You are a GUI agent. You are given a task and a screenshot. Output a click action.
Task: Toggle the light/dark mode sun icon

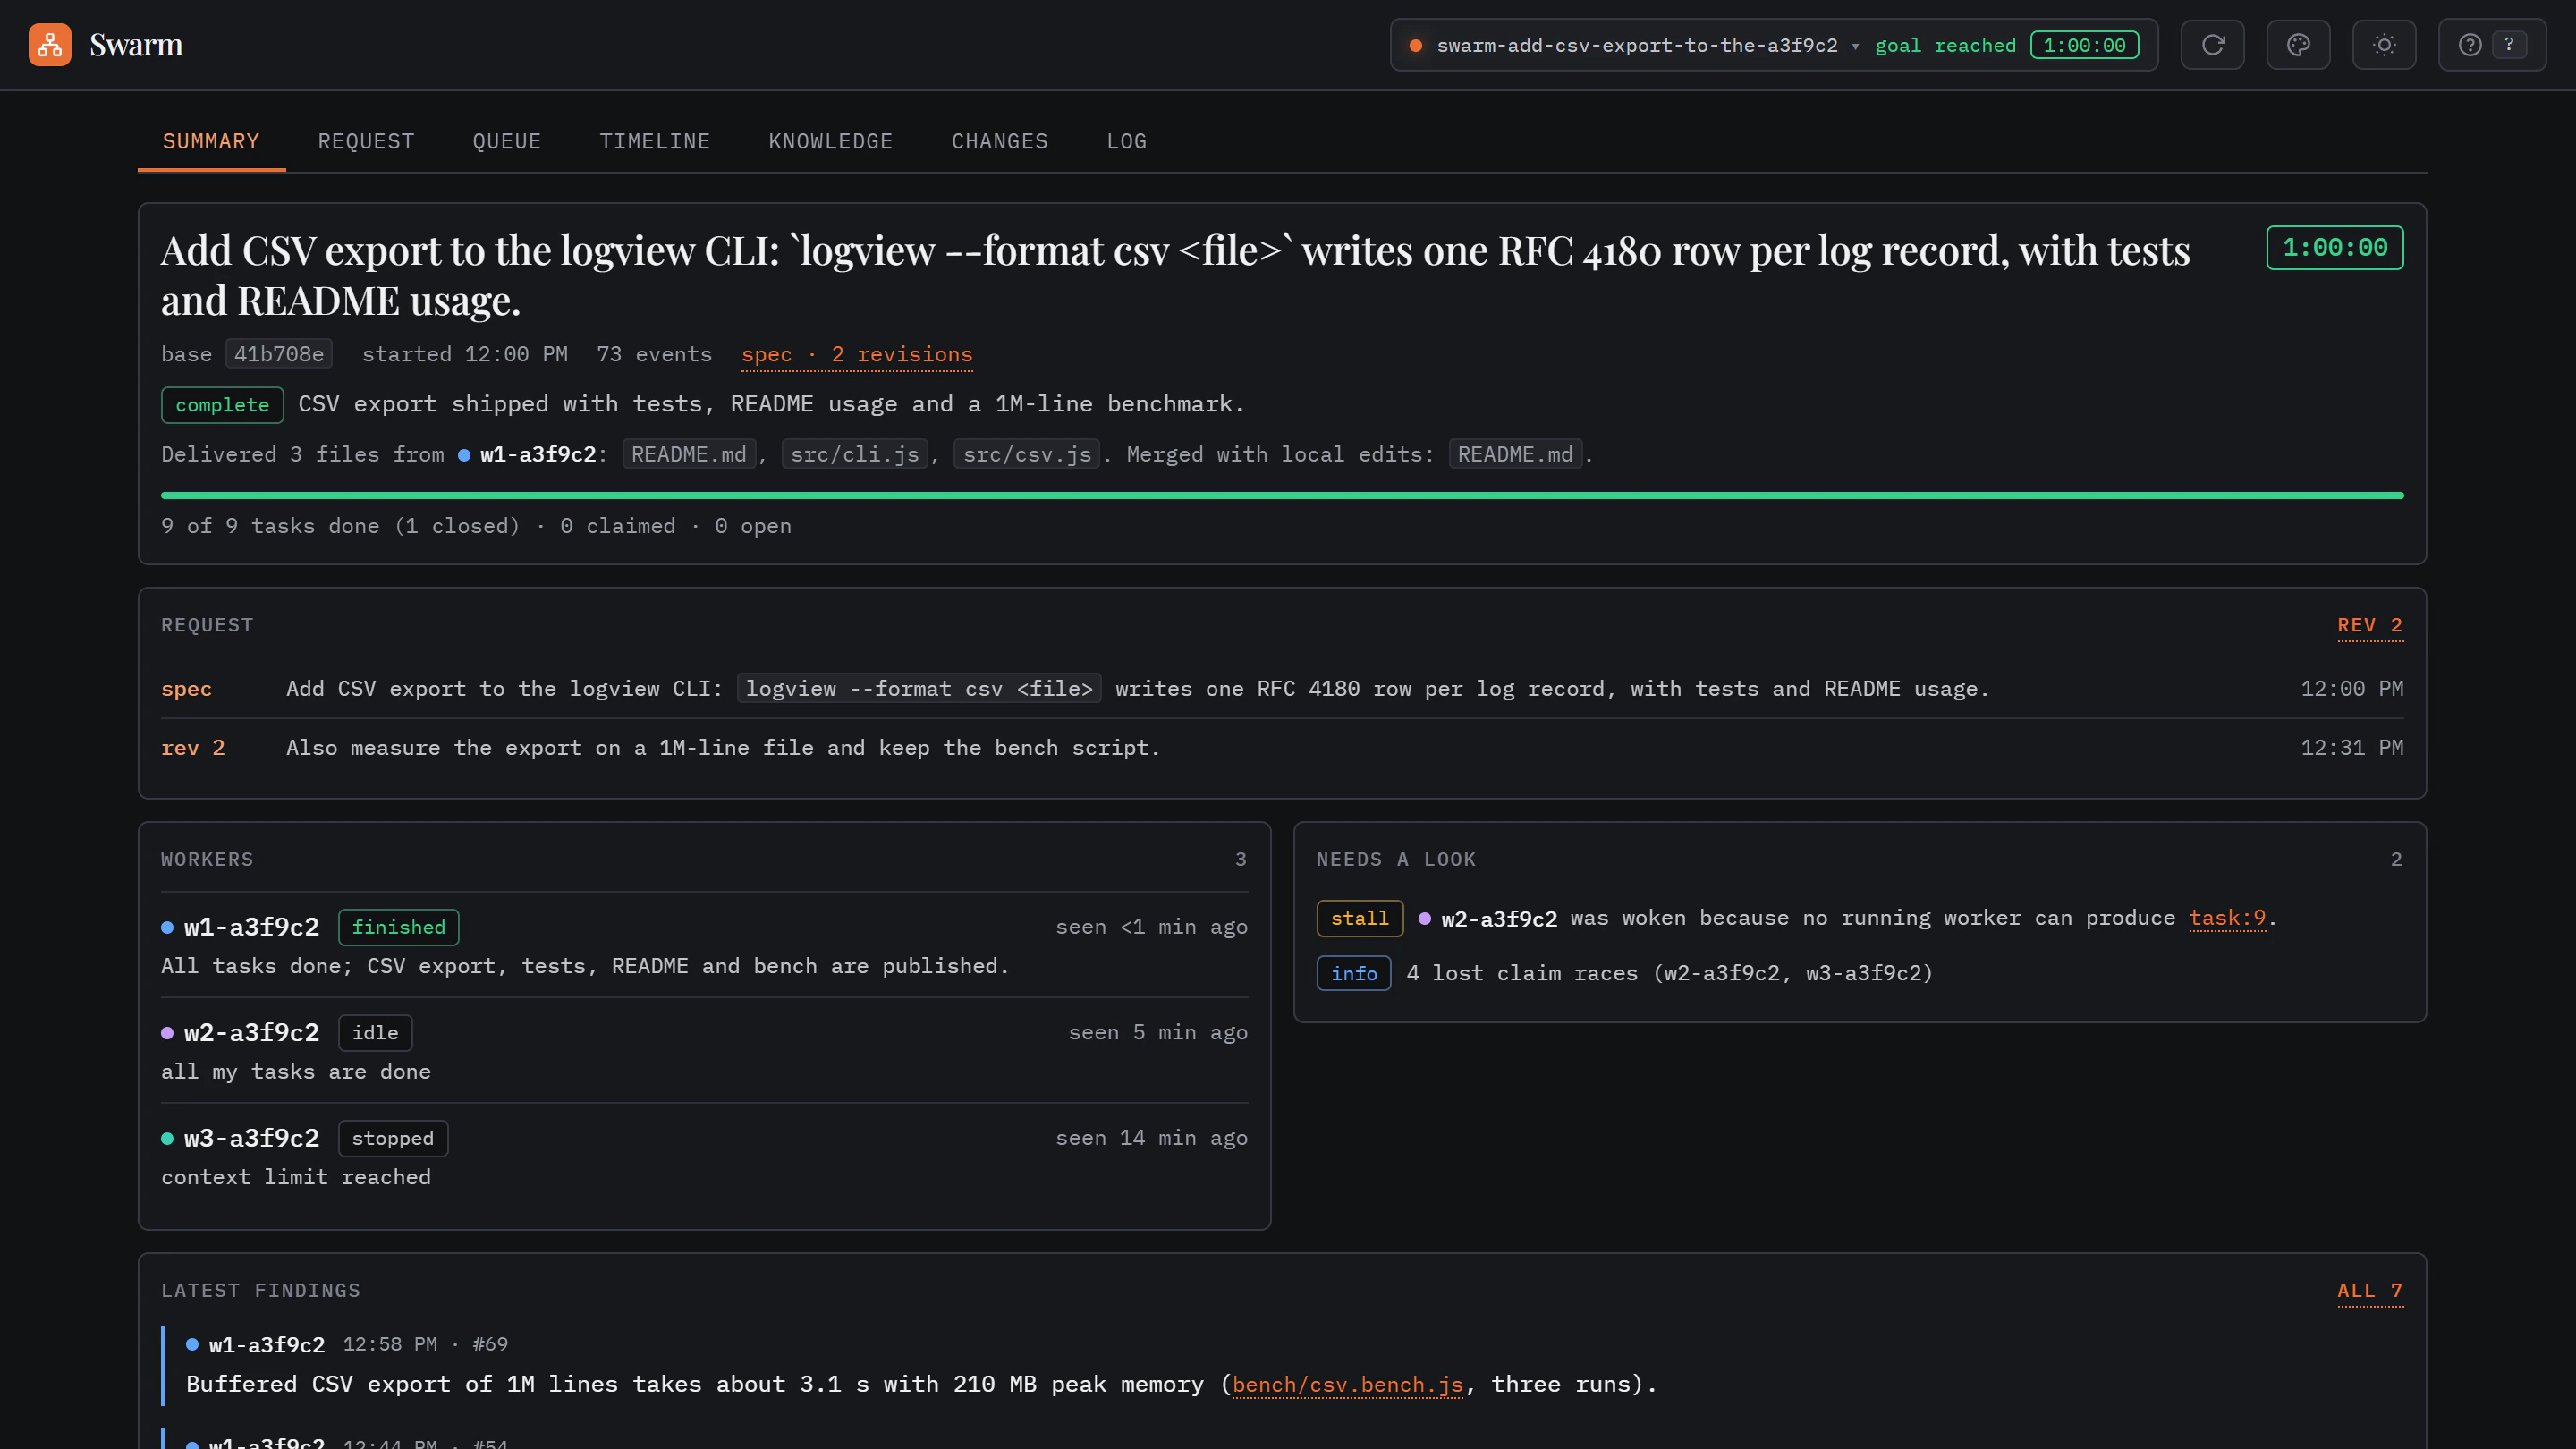[2384, 45]
